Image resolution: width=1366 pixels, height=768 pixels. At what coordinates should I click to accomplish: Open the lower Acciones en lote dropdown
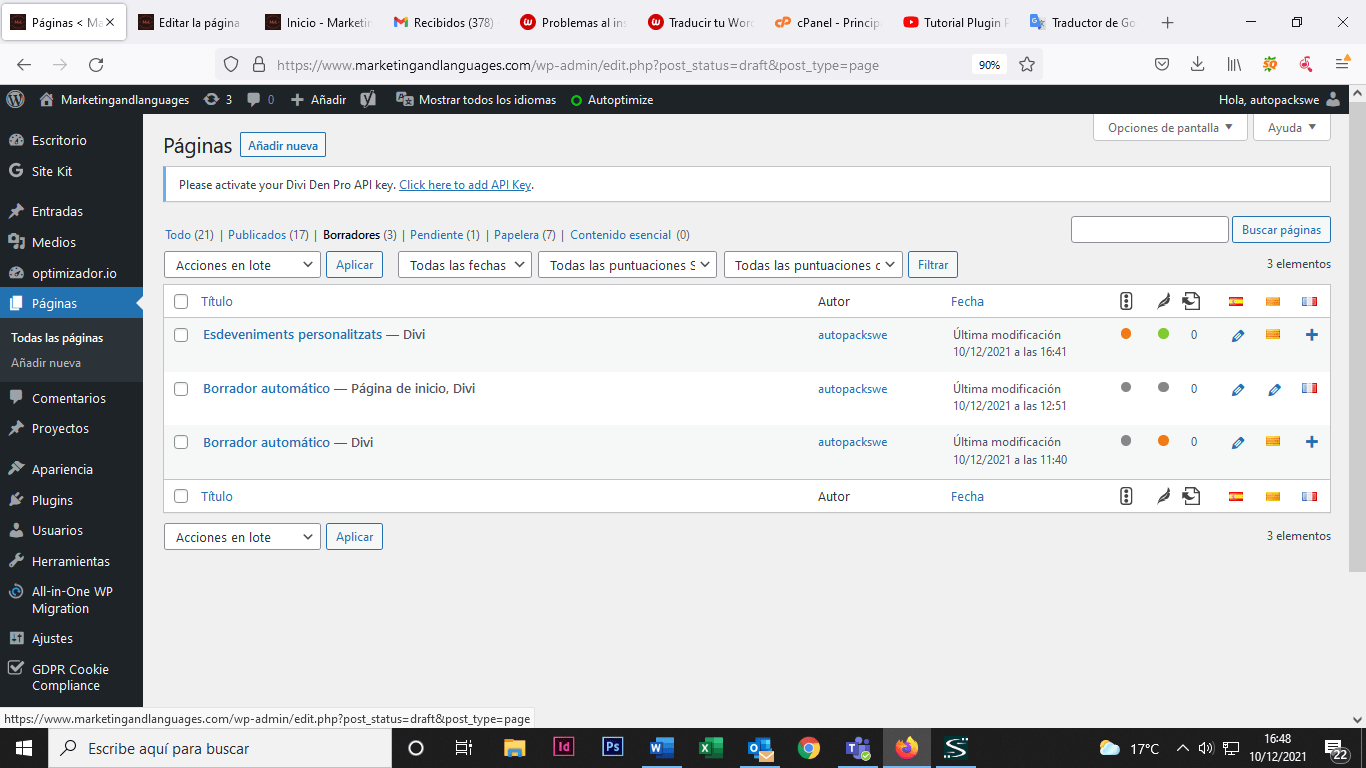click(x=242, y=537)
